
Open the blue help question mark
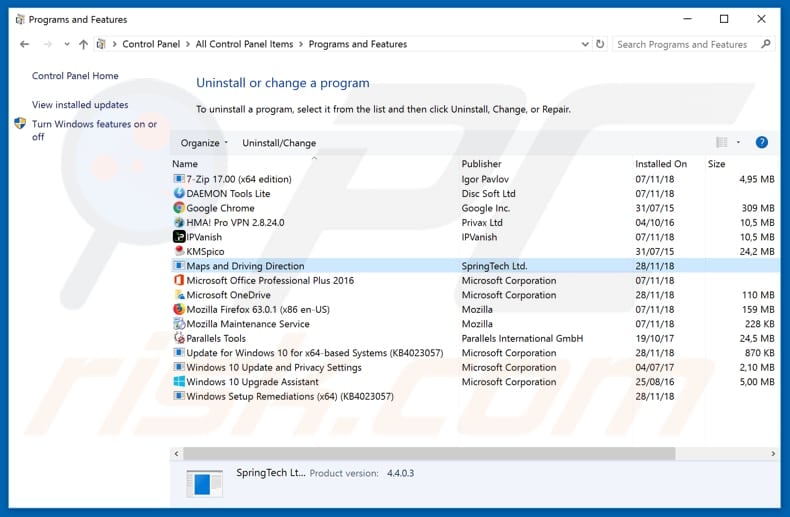(x=761, y=143)
